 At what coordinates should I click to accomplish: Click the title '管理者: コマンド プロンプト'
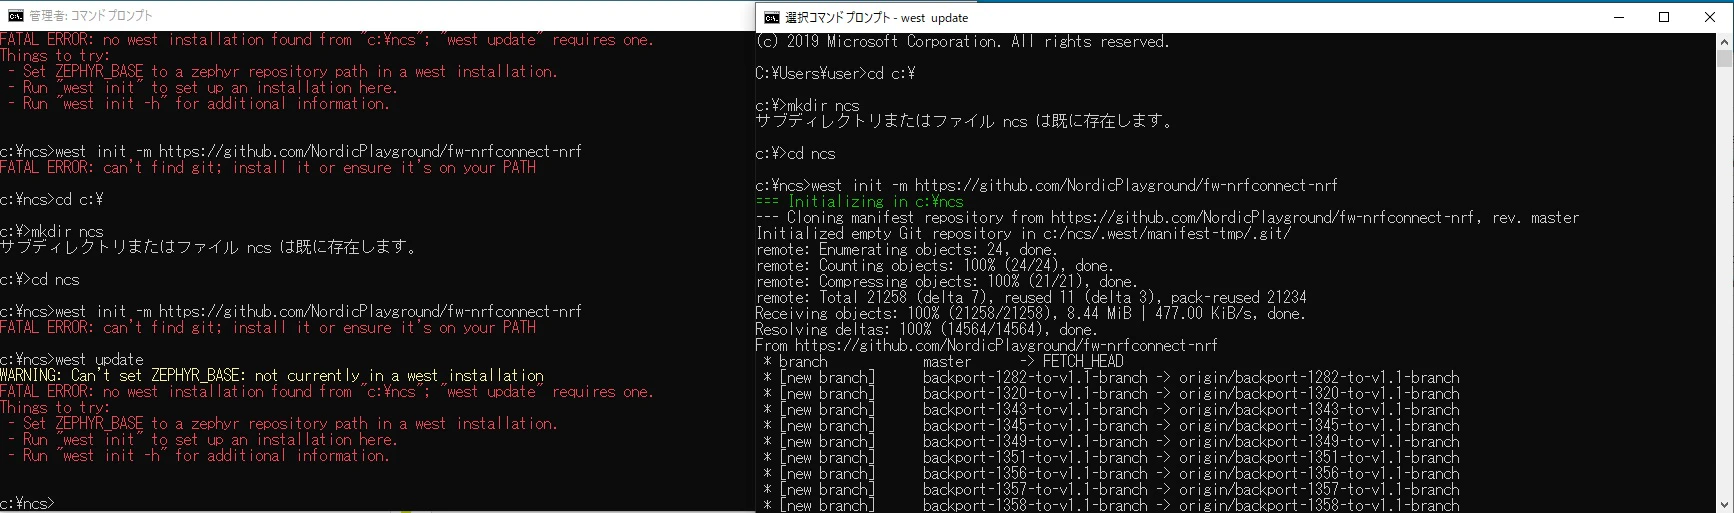[91, 15]
